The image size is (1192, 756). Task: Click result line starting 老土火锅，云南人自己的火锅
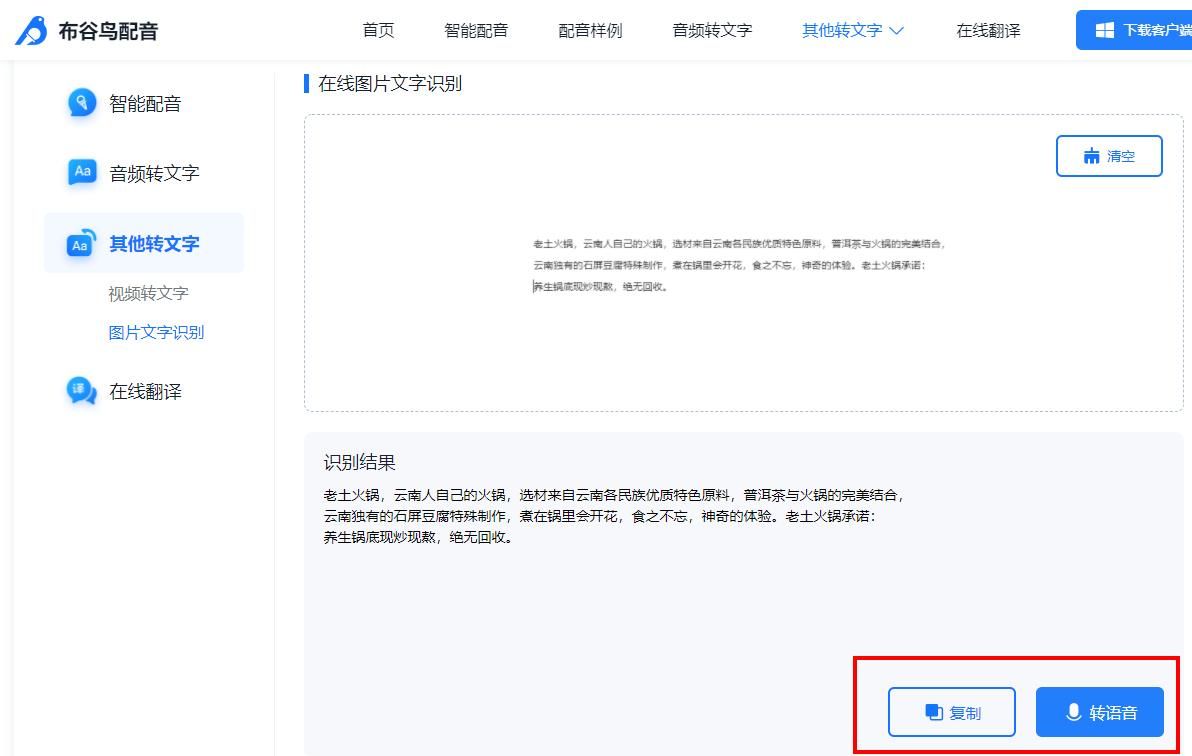[x=614, y=495]
